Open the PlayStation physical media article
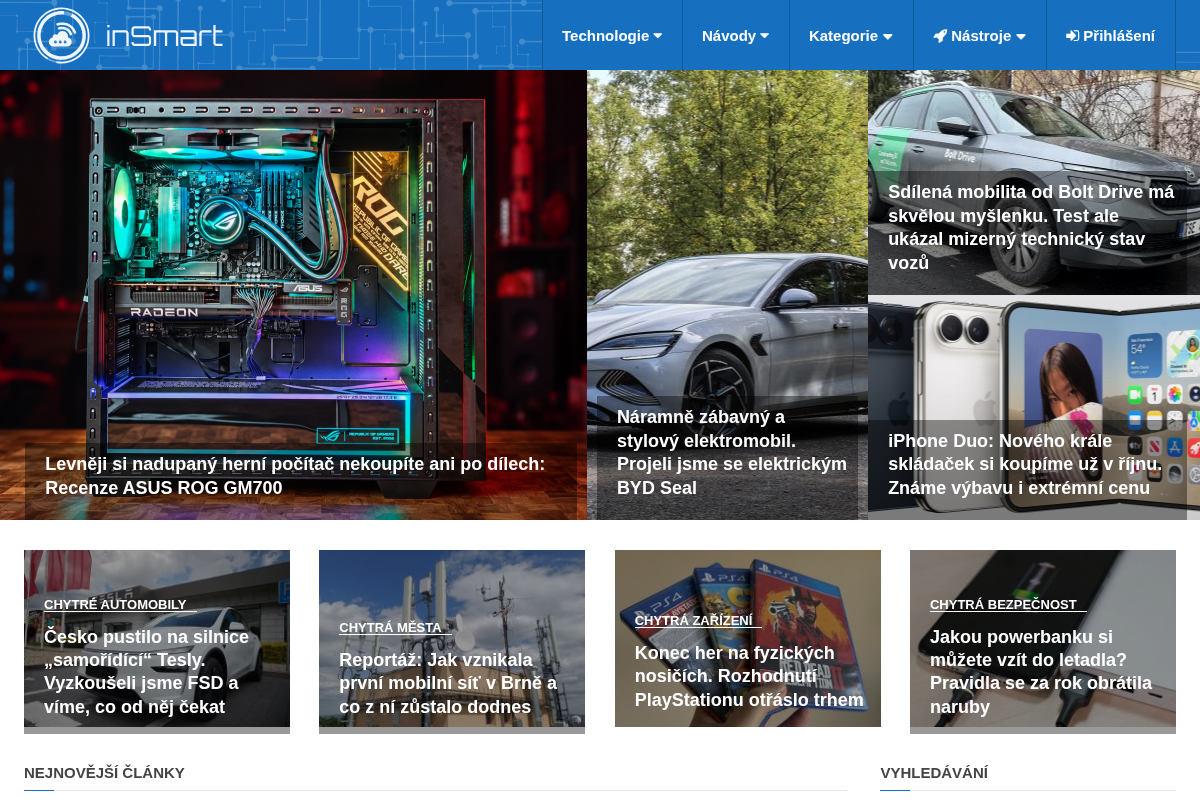 pyautogui.click(x=749, y=676)
